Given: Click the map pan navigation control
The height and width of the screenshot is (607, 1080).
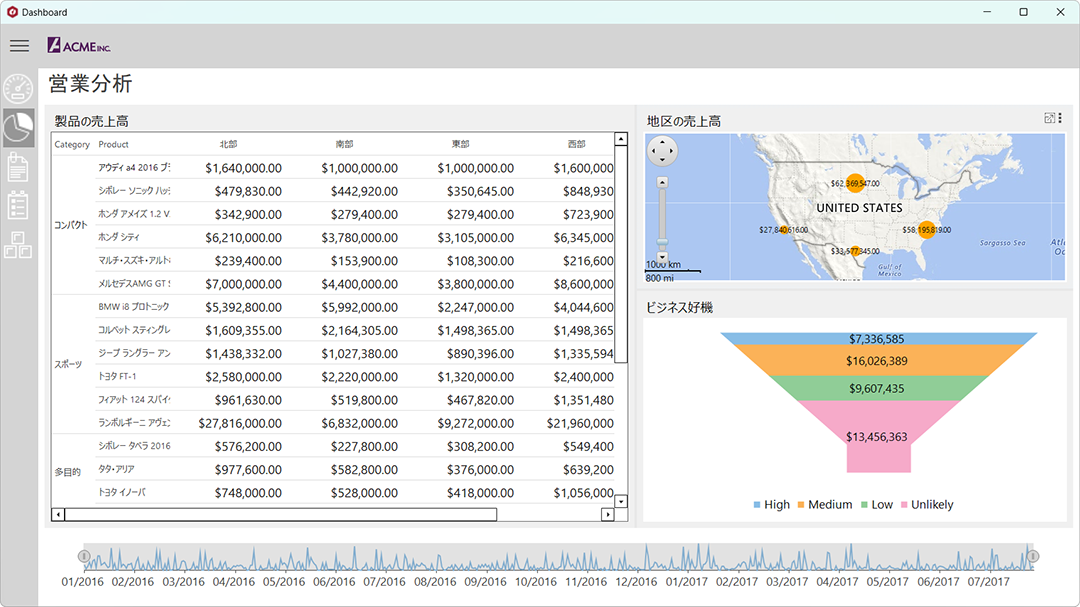Looking at the screenshot, I should tap(663, 151).
